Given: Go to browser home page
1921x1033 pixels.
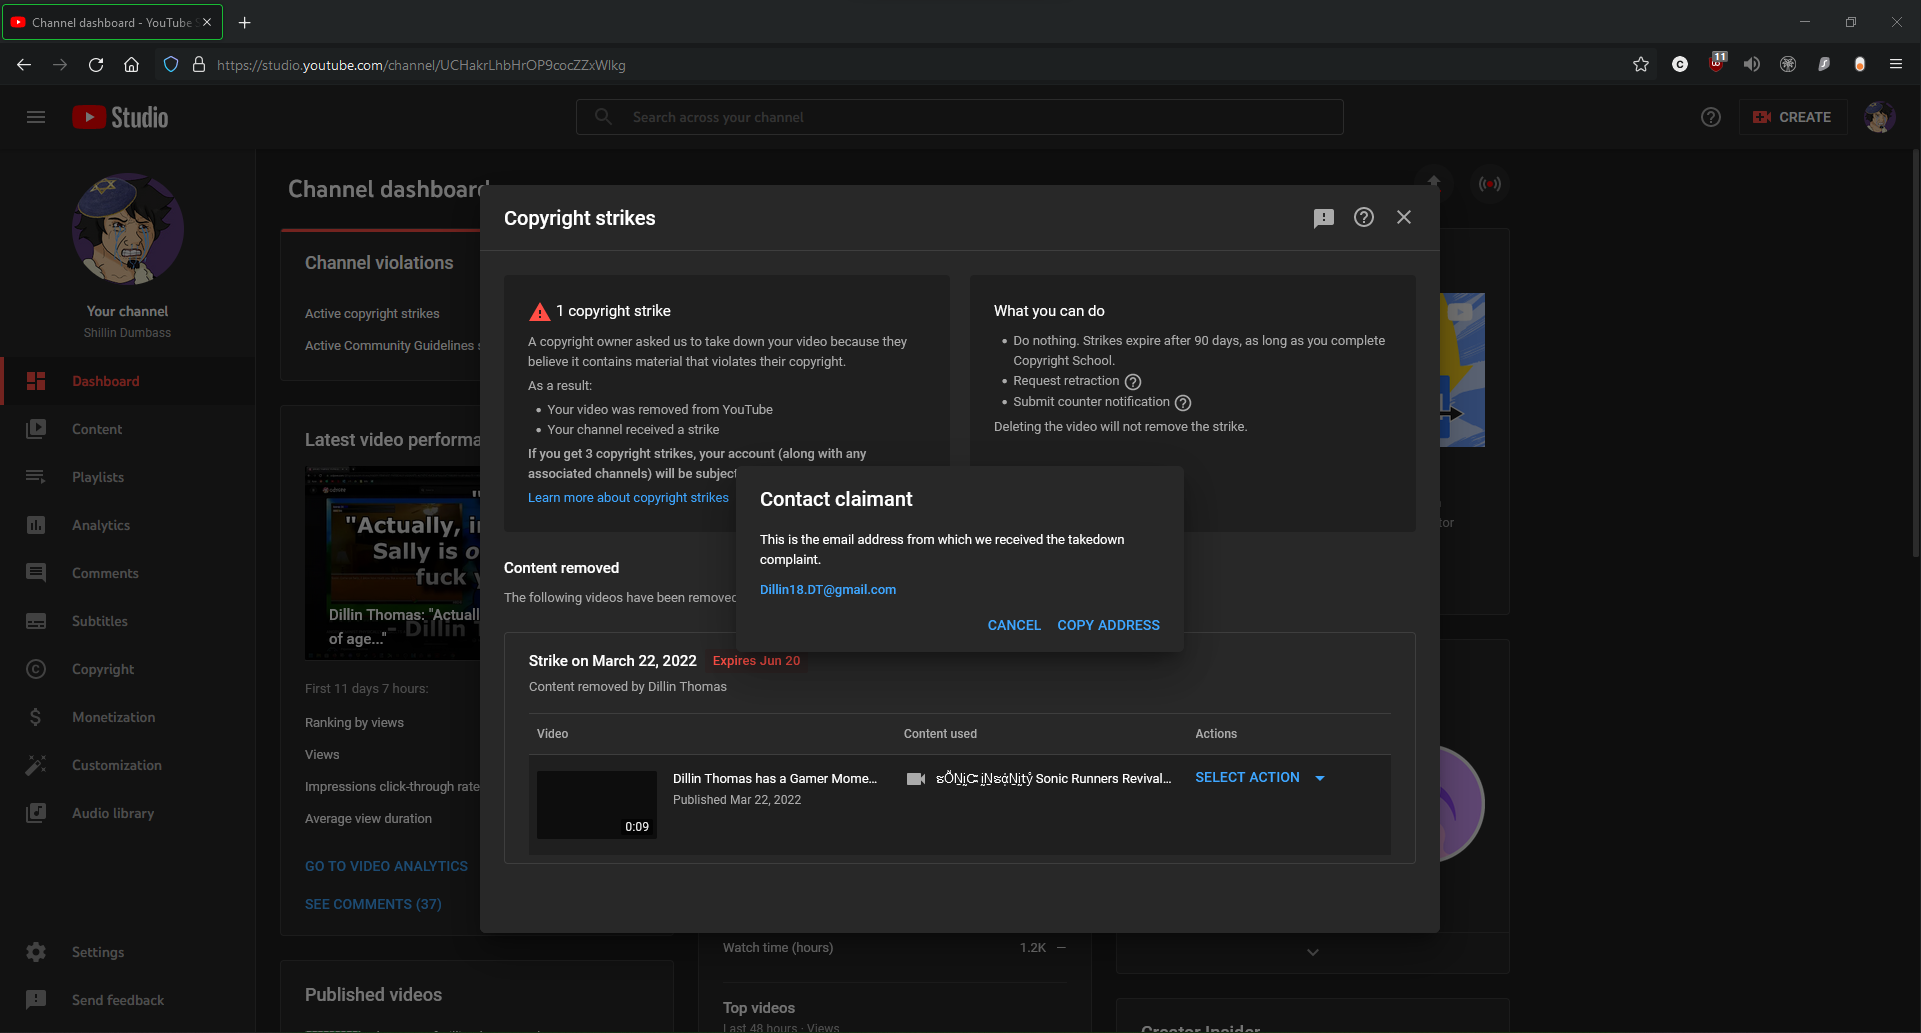Looking at the screenshot, I should [x=131, y=65].
